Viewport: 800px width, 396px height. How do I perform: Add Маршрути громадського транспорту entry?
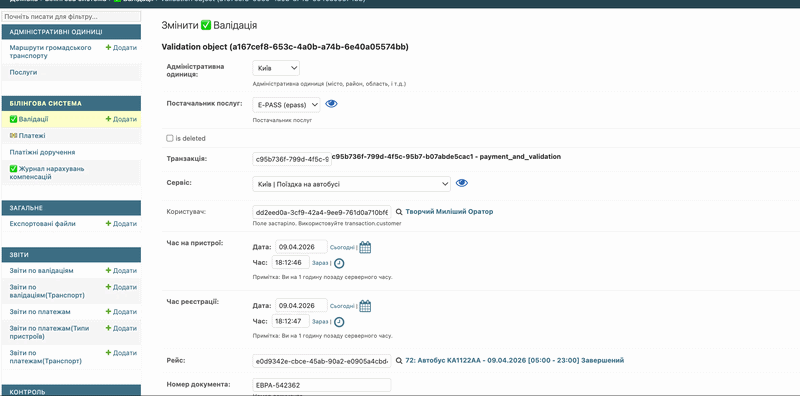(121, 47)
